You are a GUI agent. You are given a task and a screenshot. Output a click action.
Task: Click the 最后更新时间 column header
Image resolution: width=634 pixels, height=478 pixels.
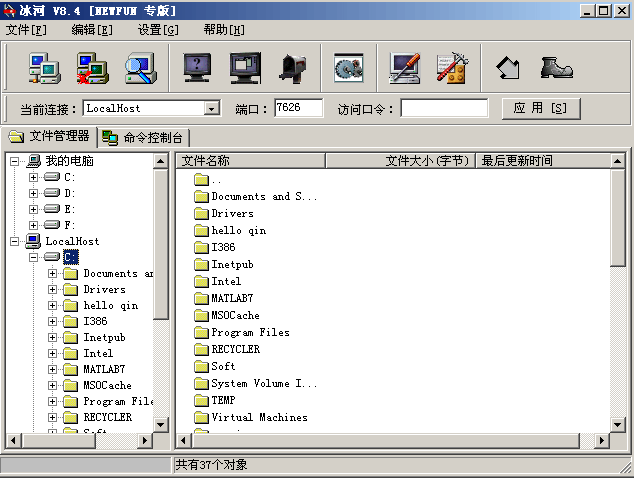[543, 161]
